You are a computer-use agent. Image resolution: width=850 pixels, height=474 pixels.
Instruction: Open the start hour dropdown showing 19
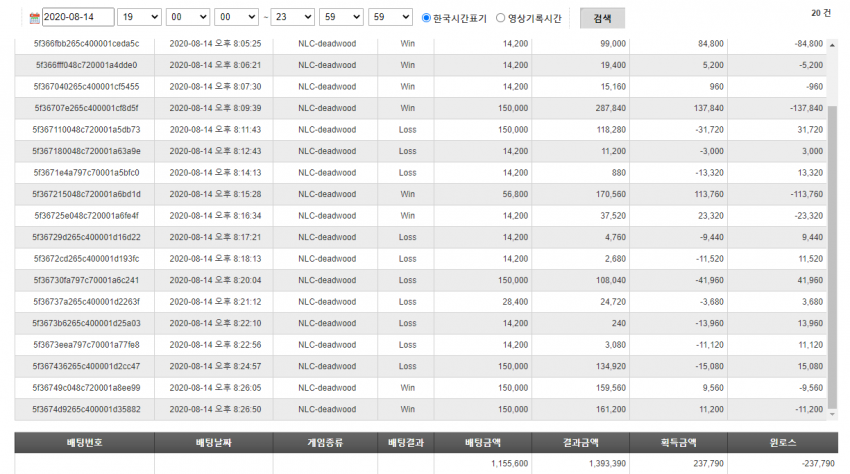[139, 17]
